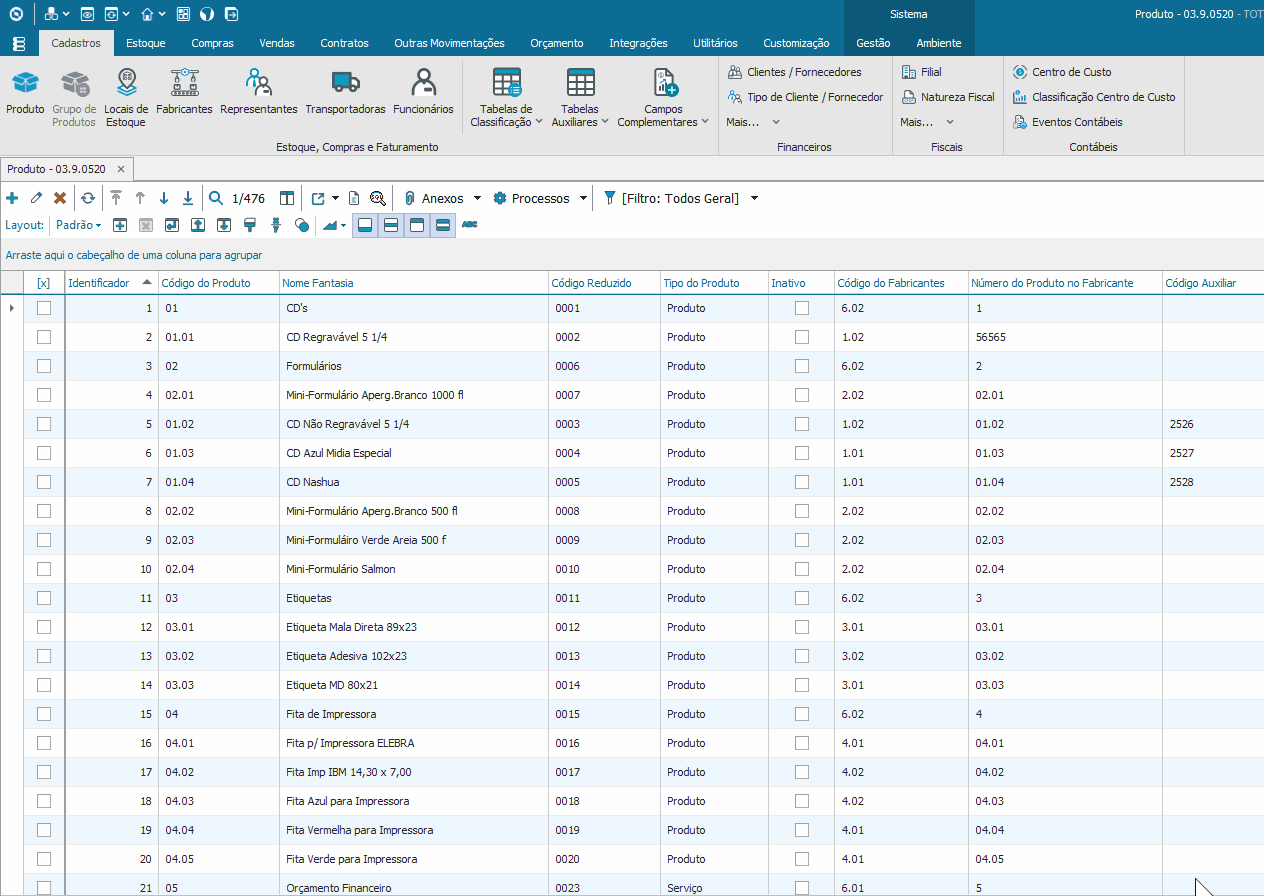Jump to last record arrow icon

click(x=187, y=198)
